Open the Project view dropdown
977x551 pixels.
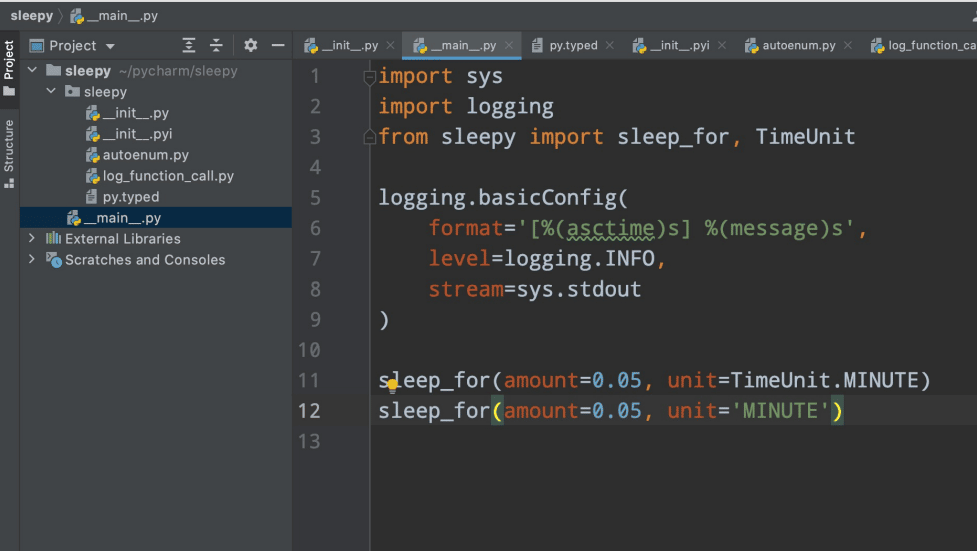click(110, 46)
